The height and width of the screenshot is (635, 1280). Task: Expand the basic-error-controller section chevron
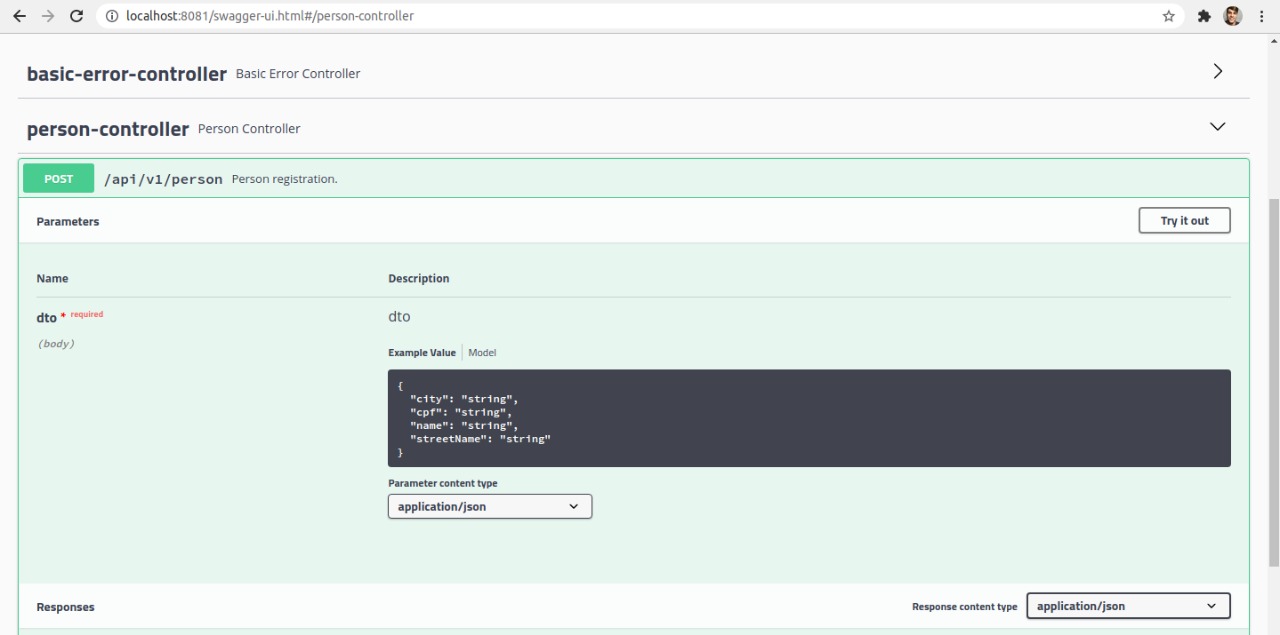pos(1217,71)
